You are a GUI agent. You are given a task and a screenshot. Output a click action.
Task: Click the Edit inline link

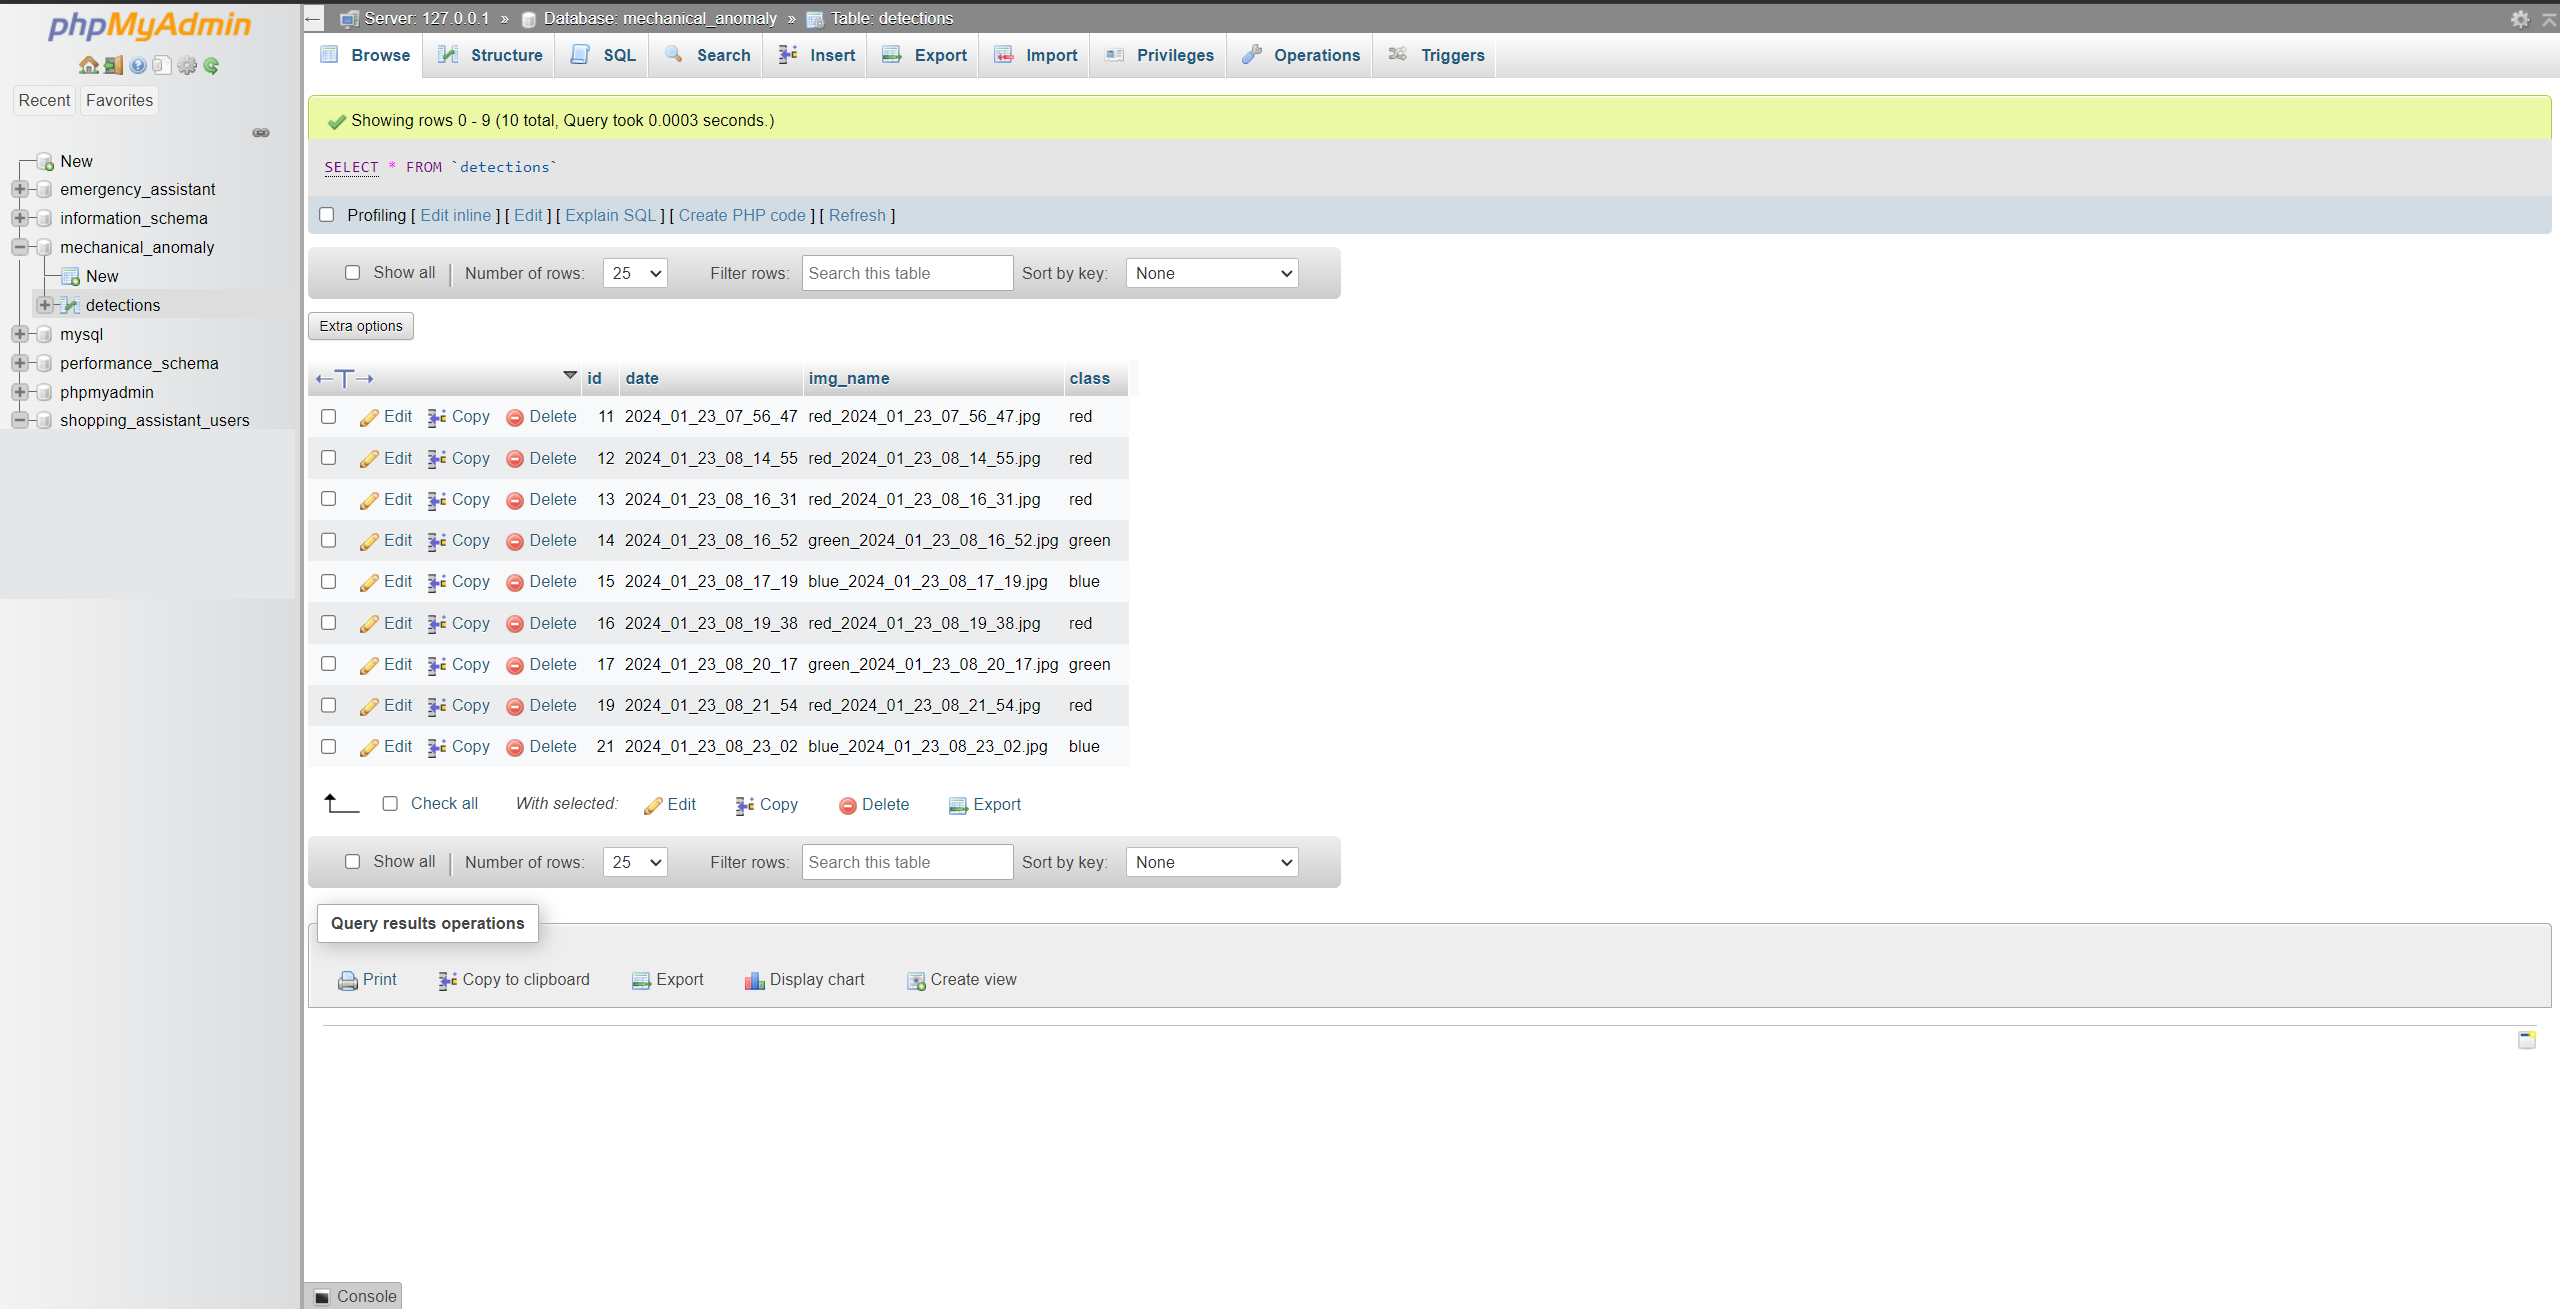(x=456, y=214)
